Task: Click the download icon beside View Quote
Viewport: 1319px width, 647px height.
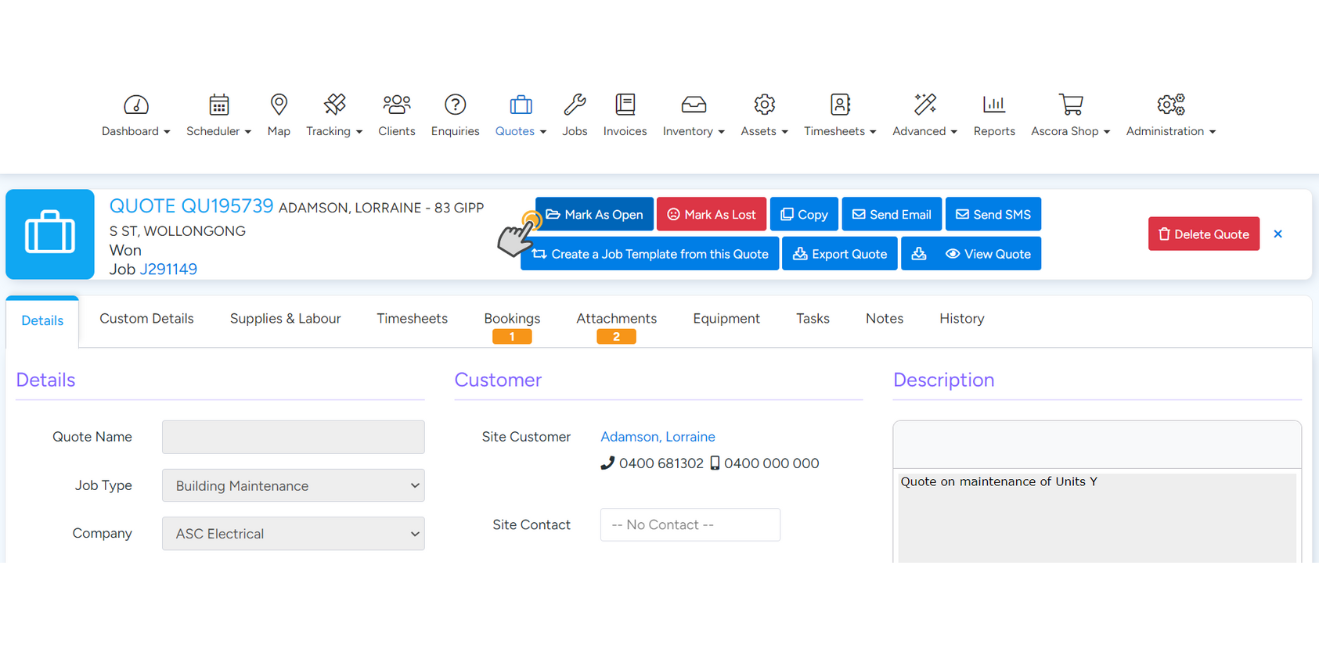Action: click(x=919, y=254)
